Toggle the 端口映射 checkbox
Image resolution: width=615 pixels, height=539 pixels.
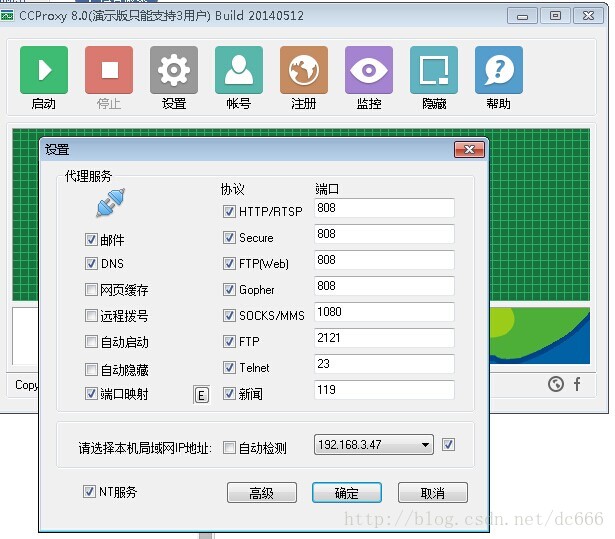(91, 393)
